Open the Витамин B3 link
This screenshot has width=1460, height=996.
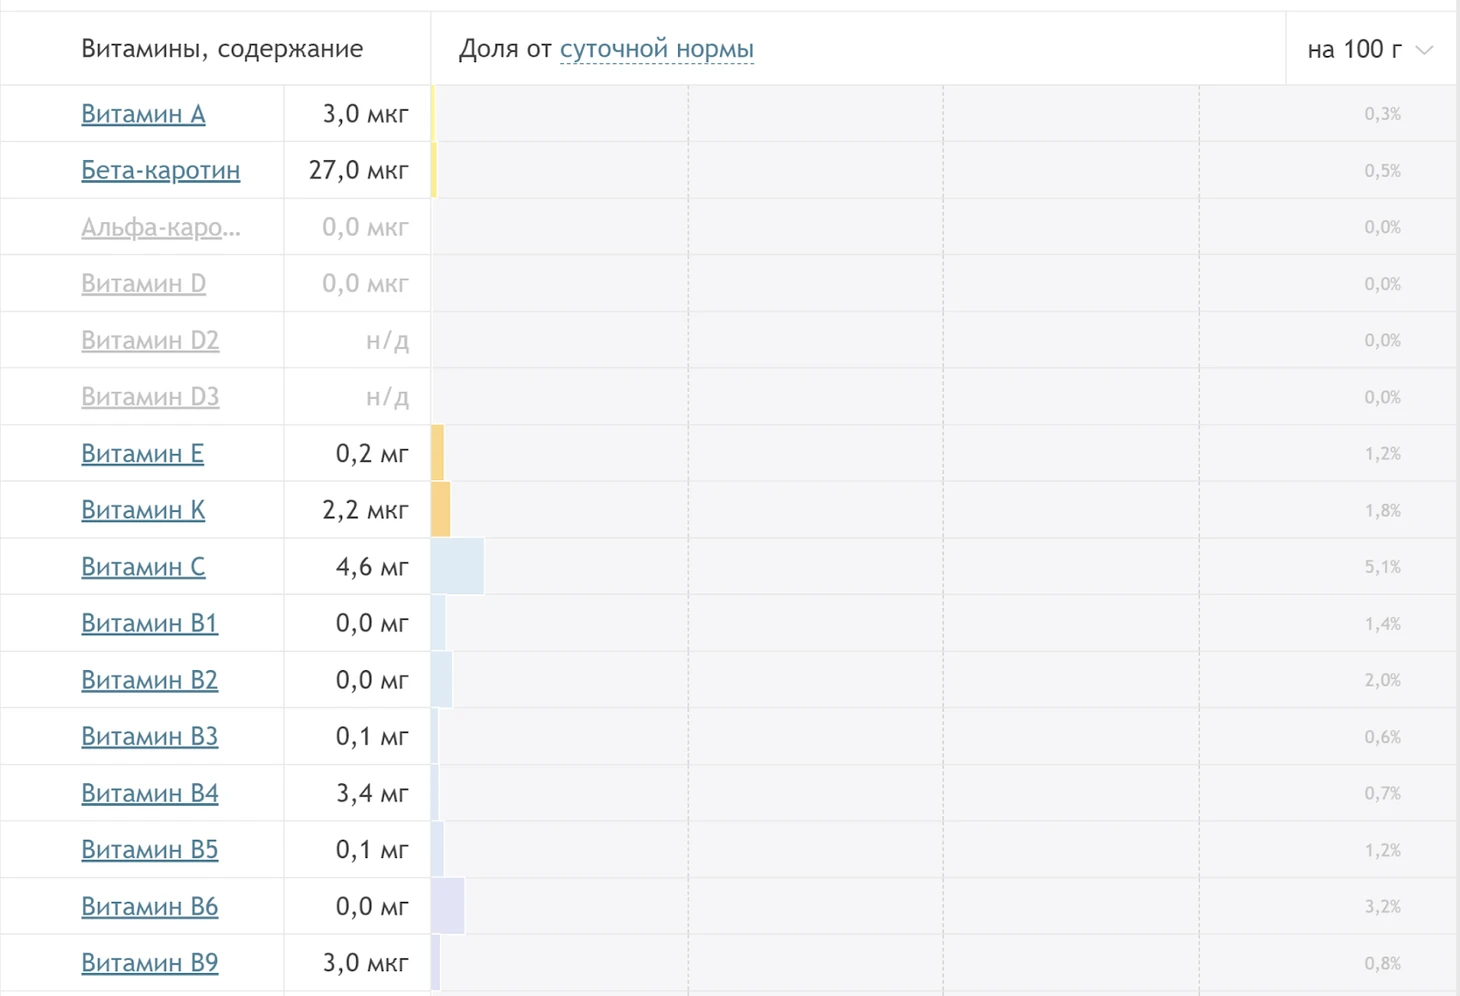click(149, 737)
